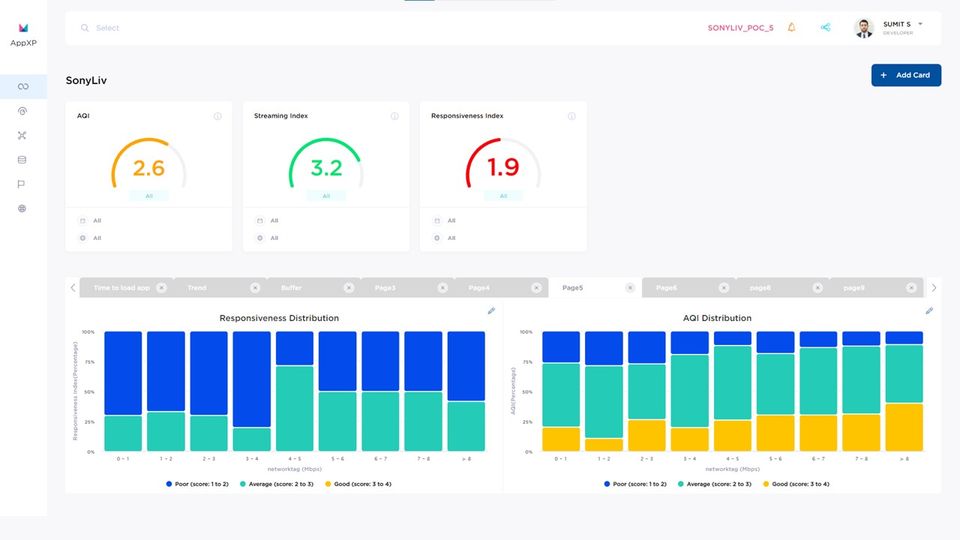Close the Page6 tab
Image resolution: width=960 pixels, height=540 pixels.
coord(723,288)
